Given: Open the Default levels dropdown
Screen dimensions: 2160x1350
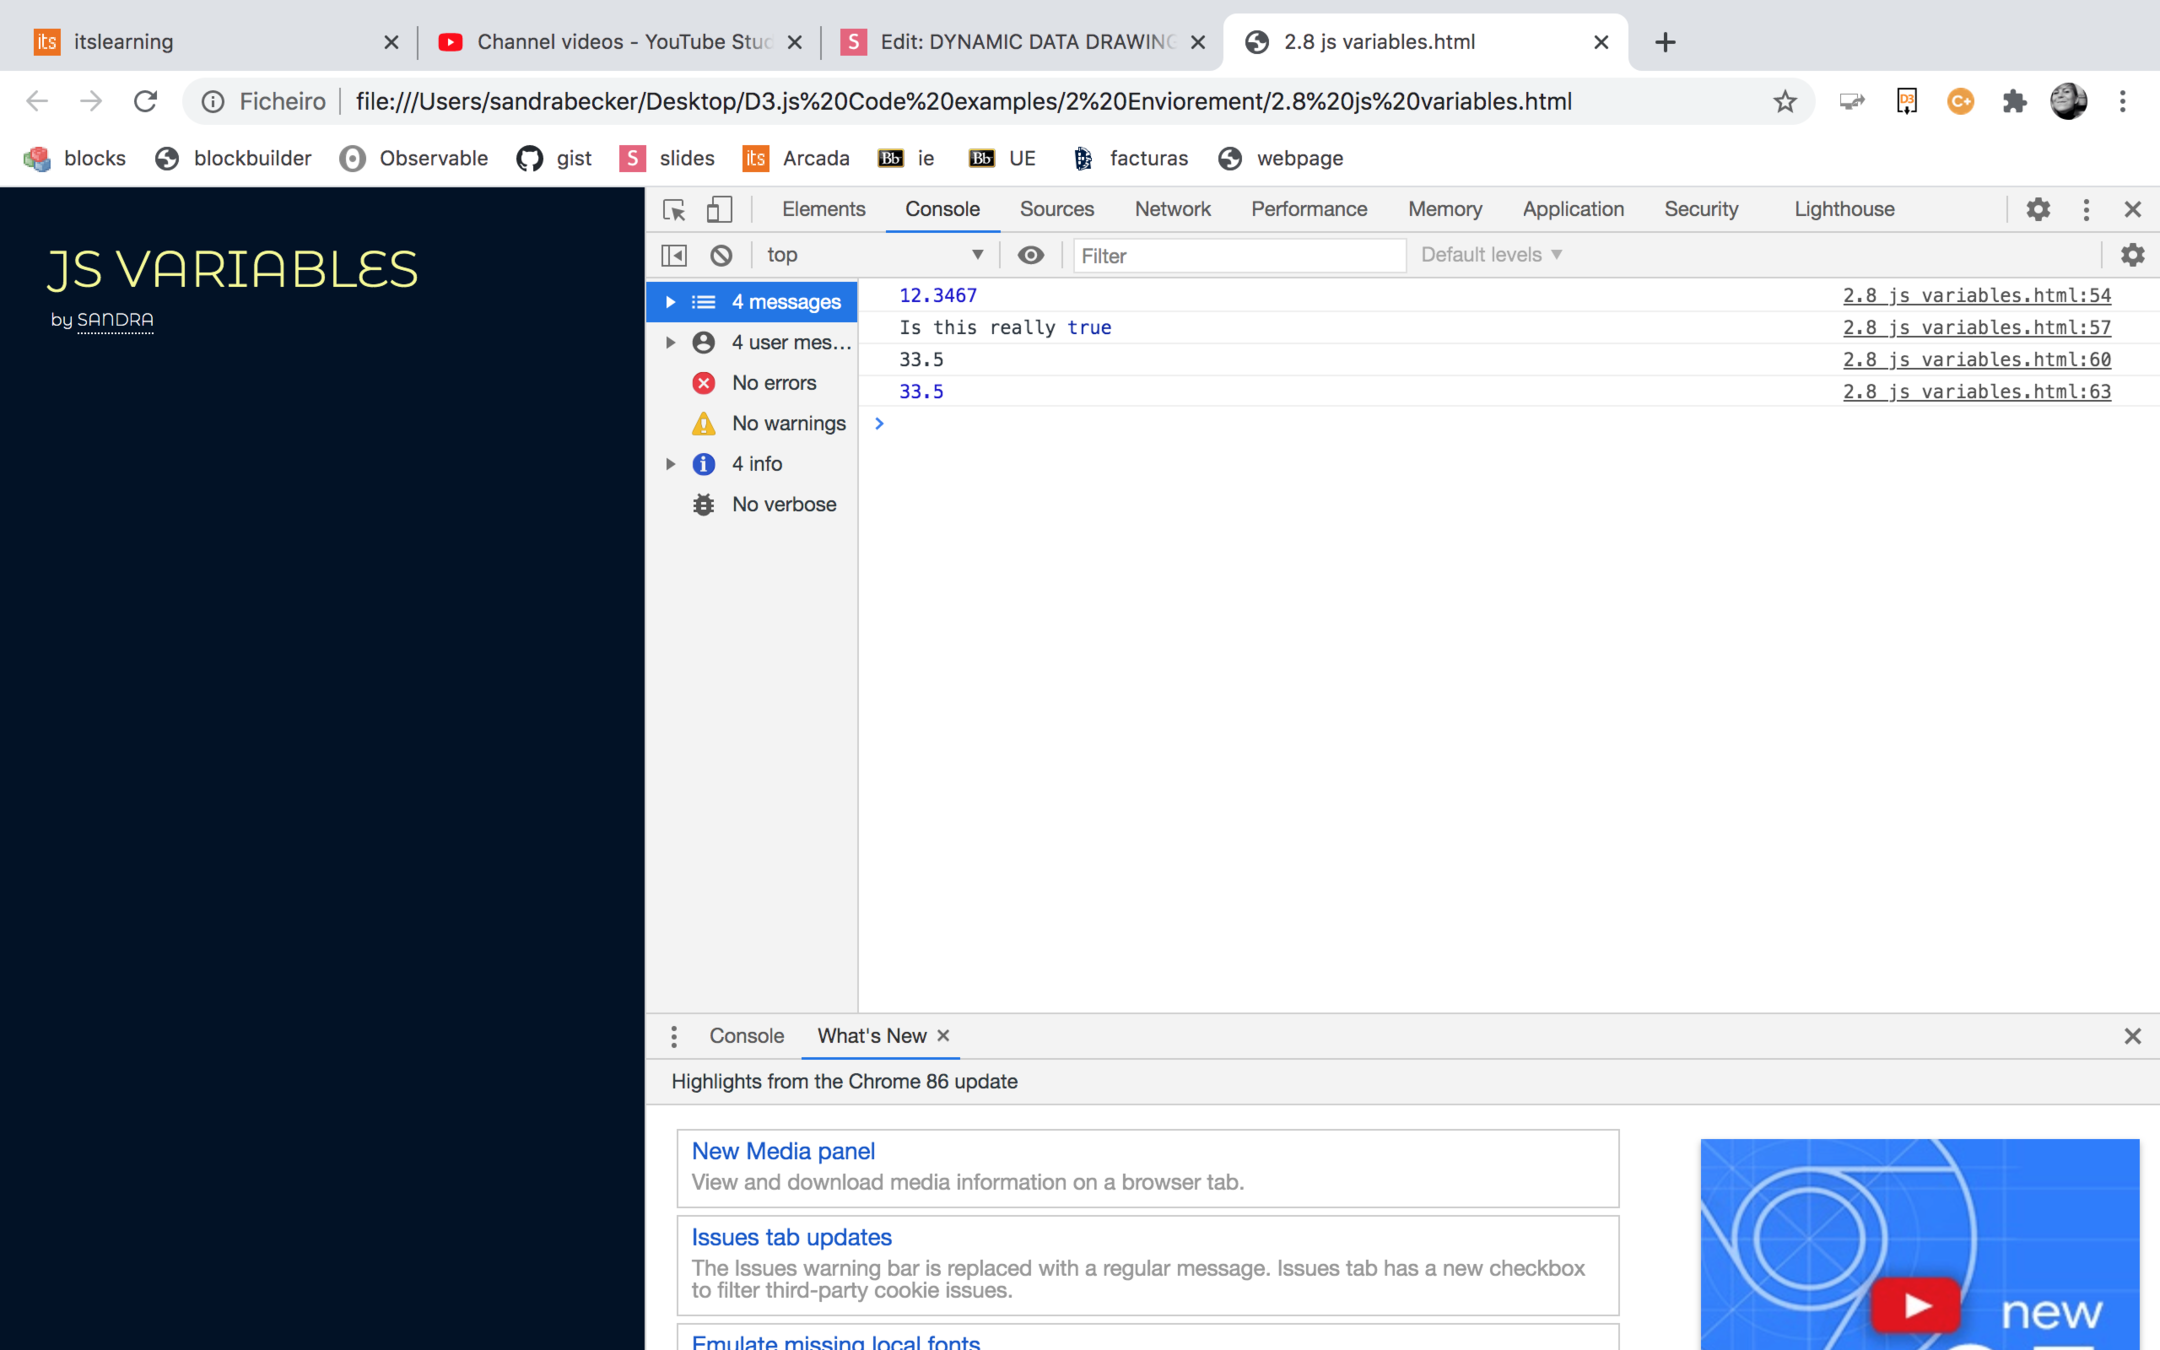Looking at the screenshot, I should [1491, 255].
